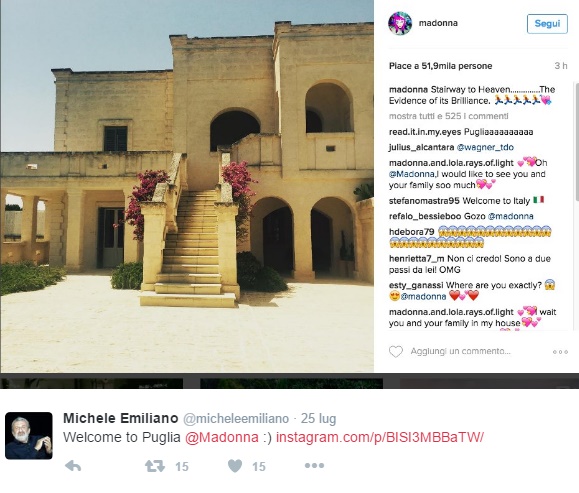This screenshot has width=579, height=493.
Task: Click the retweet icon under tweet
Action: tap(155, 466)
